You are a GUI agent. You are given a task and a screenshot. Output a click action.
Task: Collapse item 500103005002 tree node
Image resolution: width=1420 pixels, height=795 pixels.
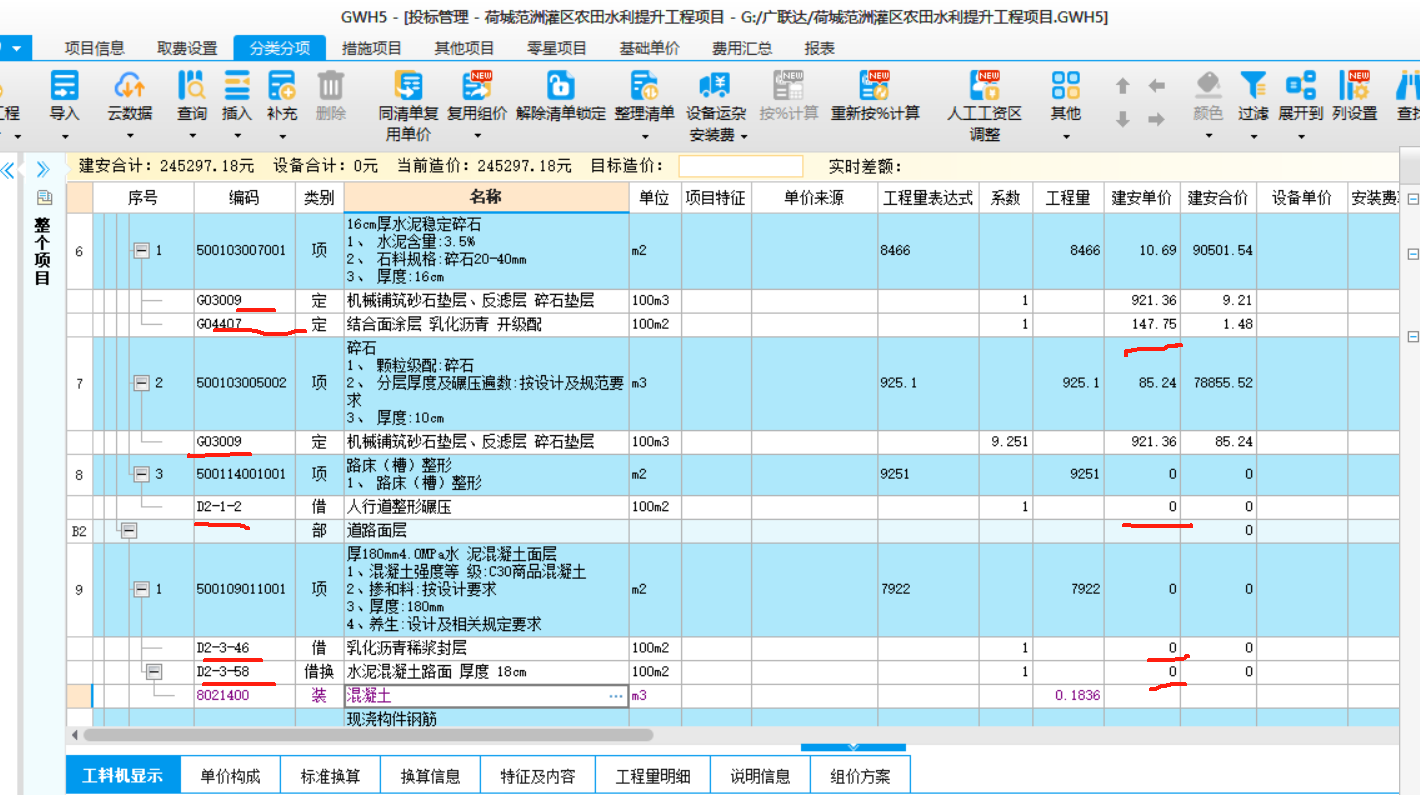click(x=141, y=383)
